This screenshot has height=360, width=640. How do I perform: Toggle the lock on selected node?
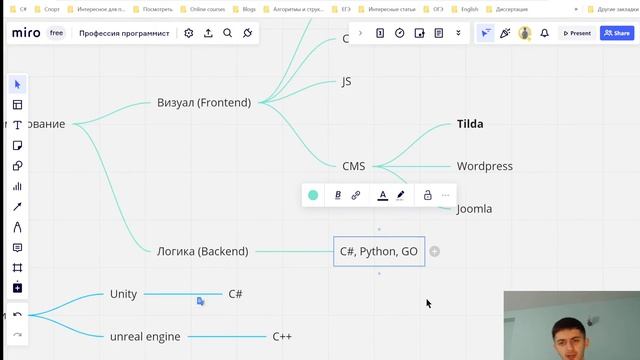click(427, 195)
